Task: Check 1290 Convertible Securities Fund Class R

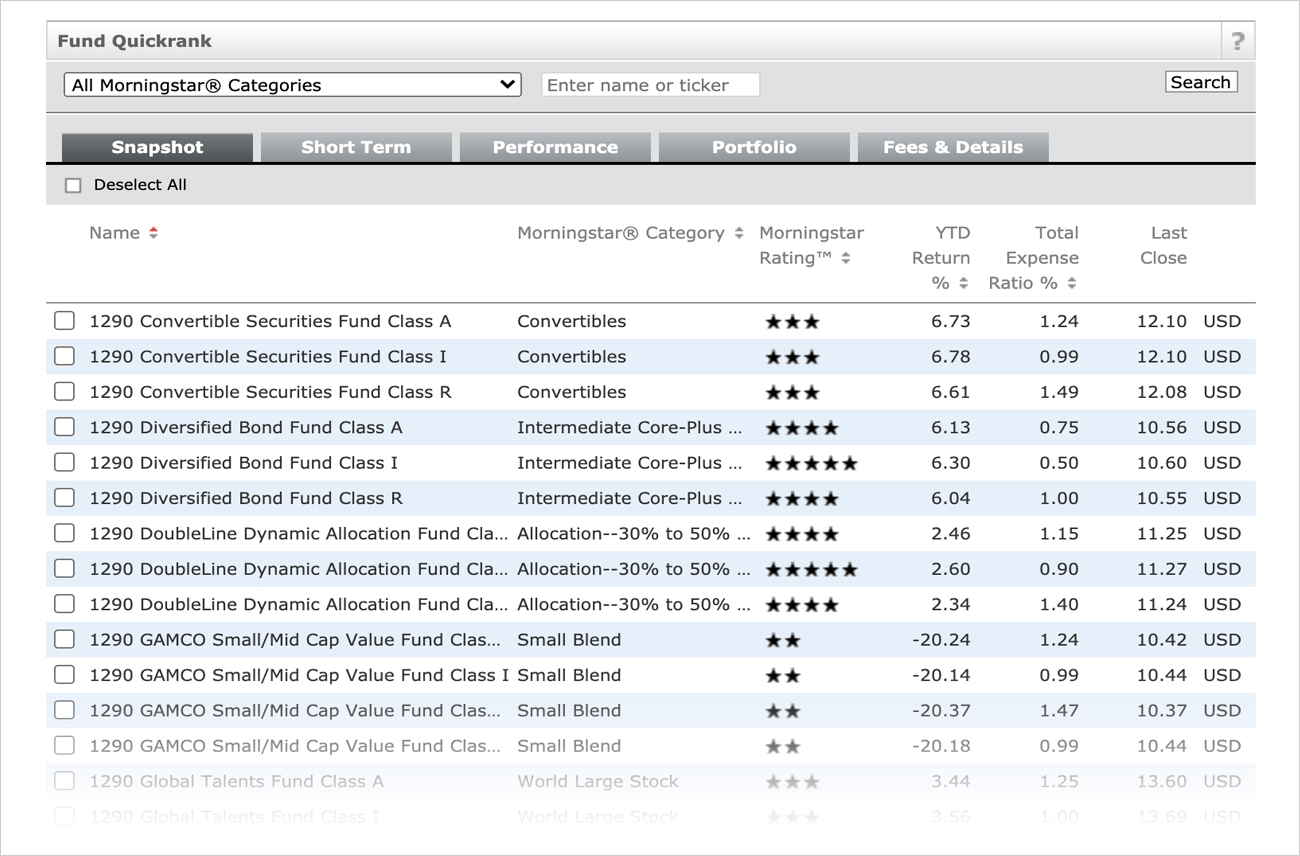Action: [64, 392]
